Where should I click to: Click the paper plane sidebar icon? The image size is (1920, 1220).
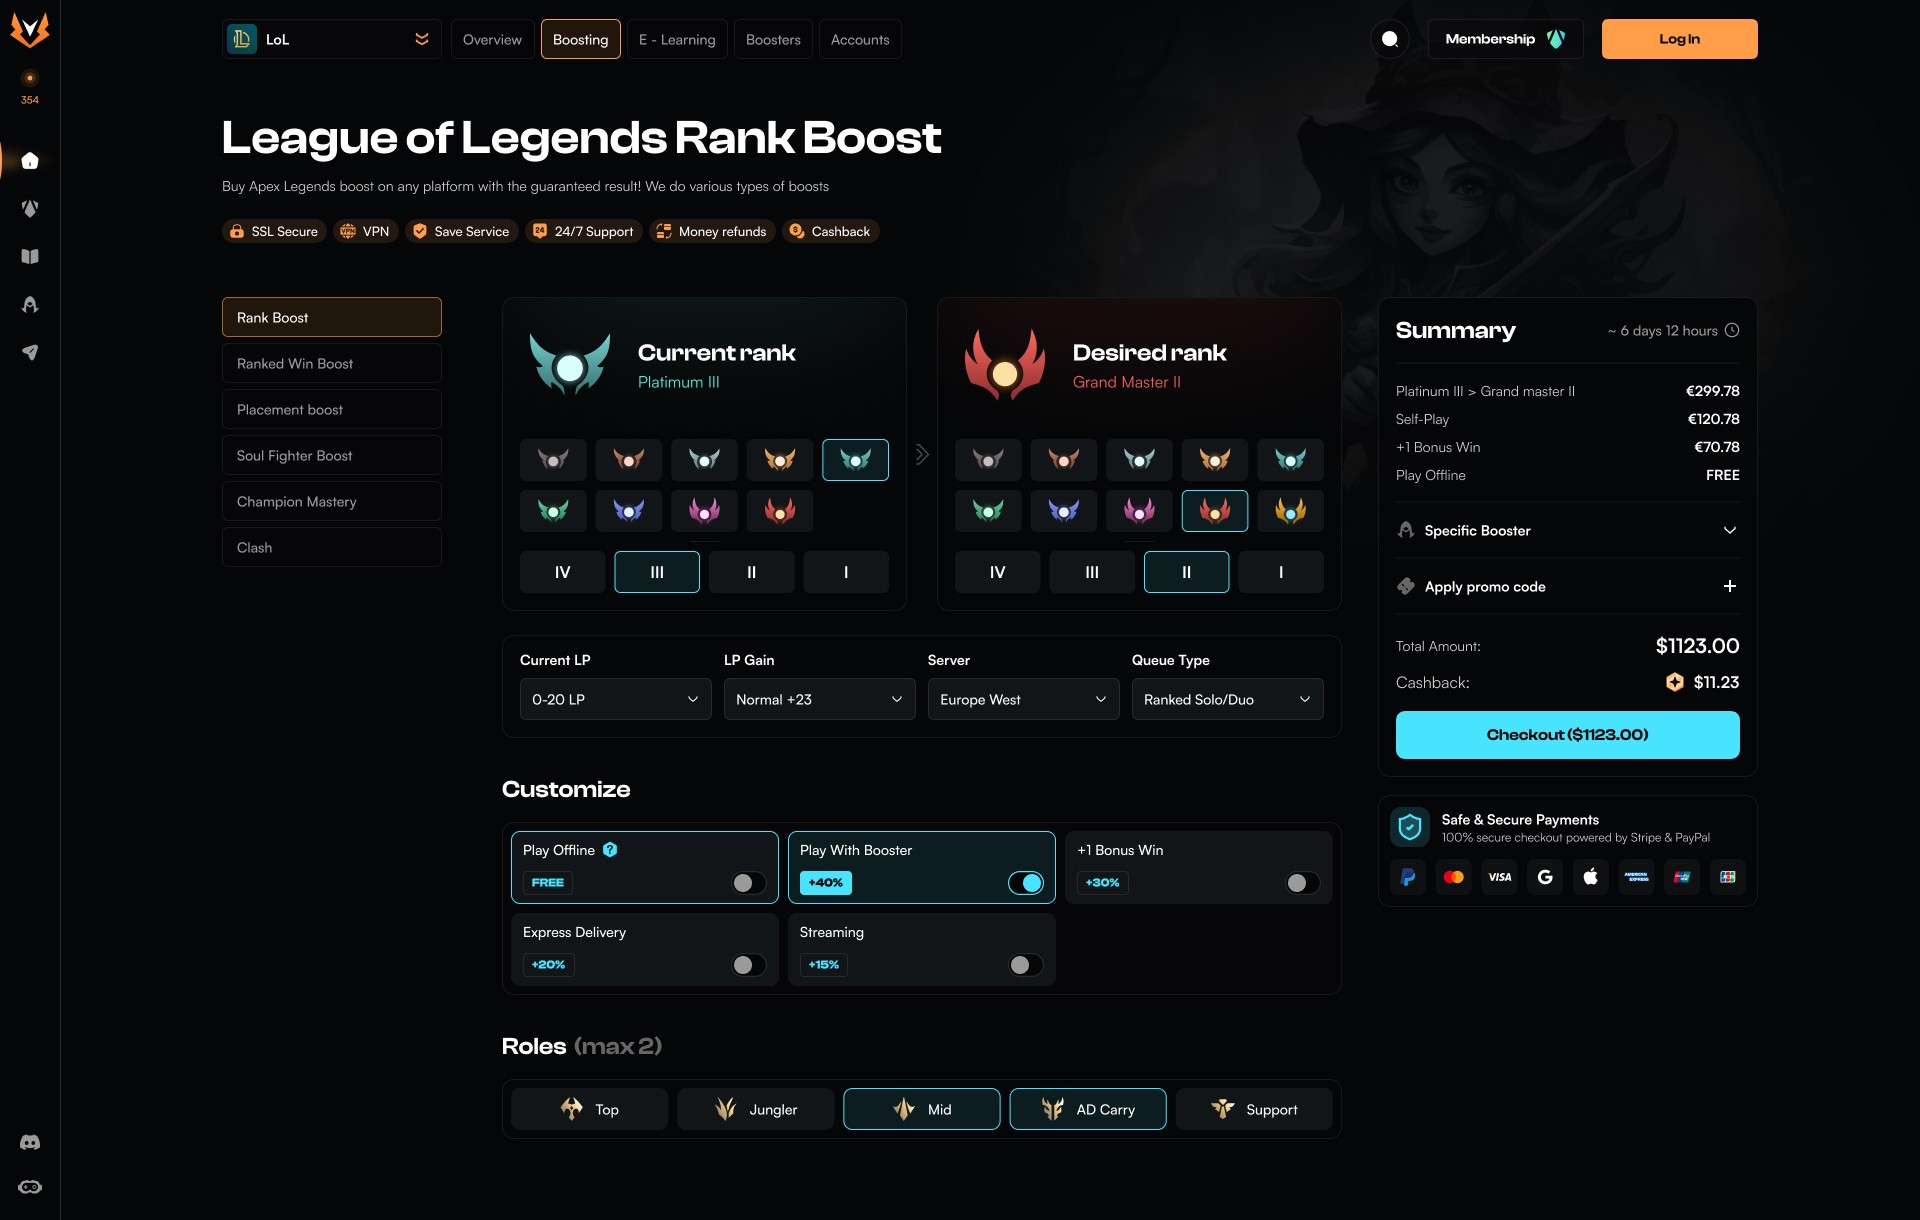tap(30, 352)
